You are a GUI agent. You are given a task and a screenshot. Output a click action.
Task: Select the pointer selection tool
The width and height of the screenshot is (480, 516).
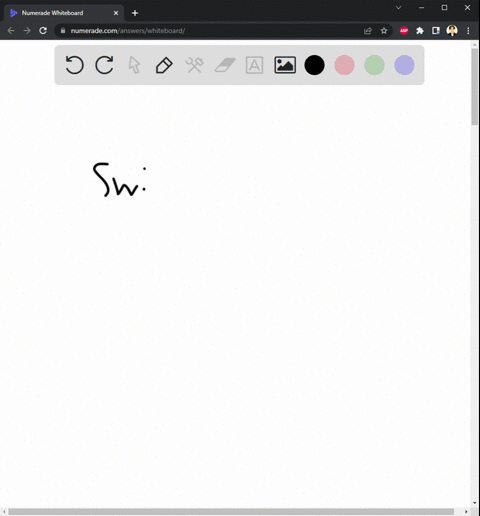coord(134,65)
